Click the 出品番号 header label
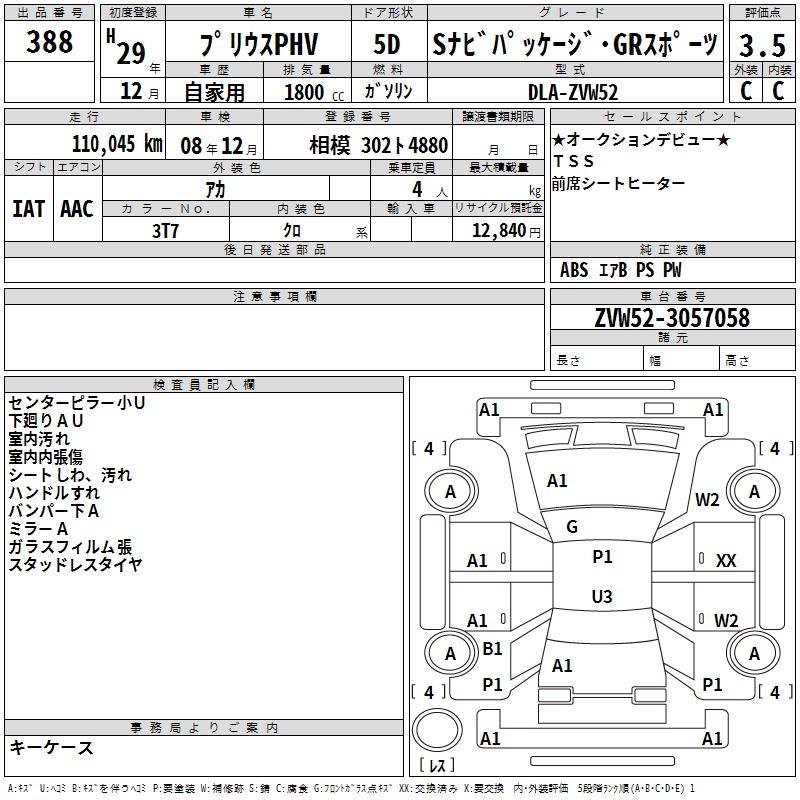Screen dimensions: 800x800 (49, 13)
